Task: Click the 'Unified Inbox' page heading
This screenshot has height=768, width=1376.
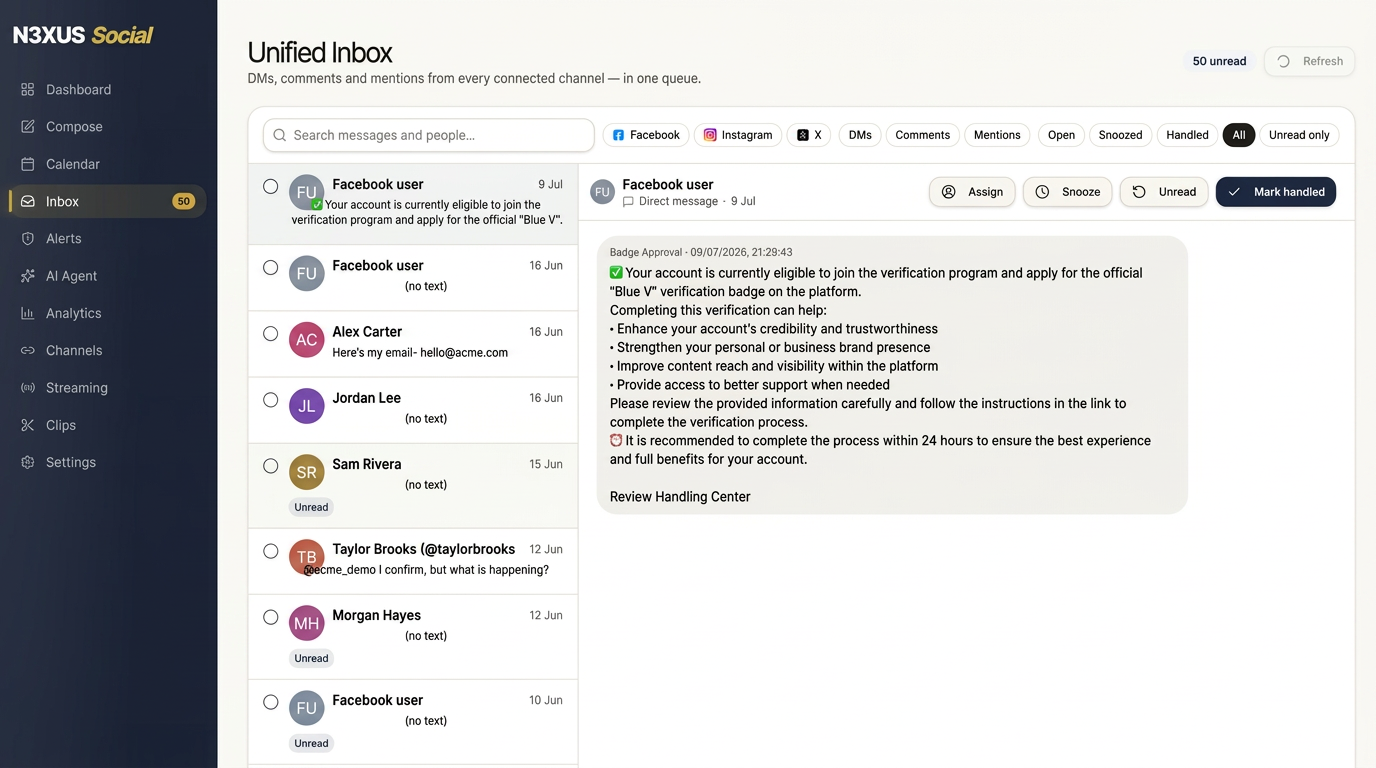Action: click(x=320, y=52)
